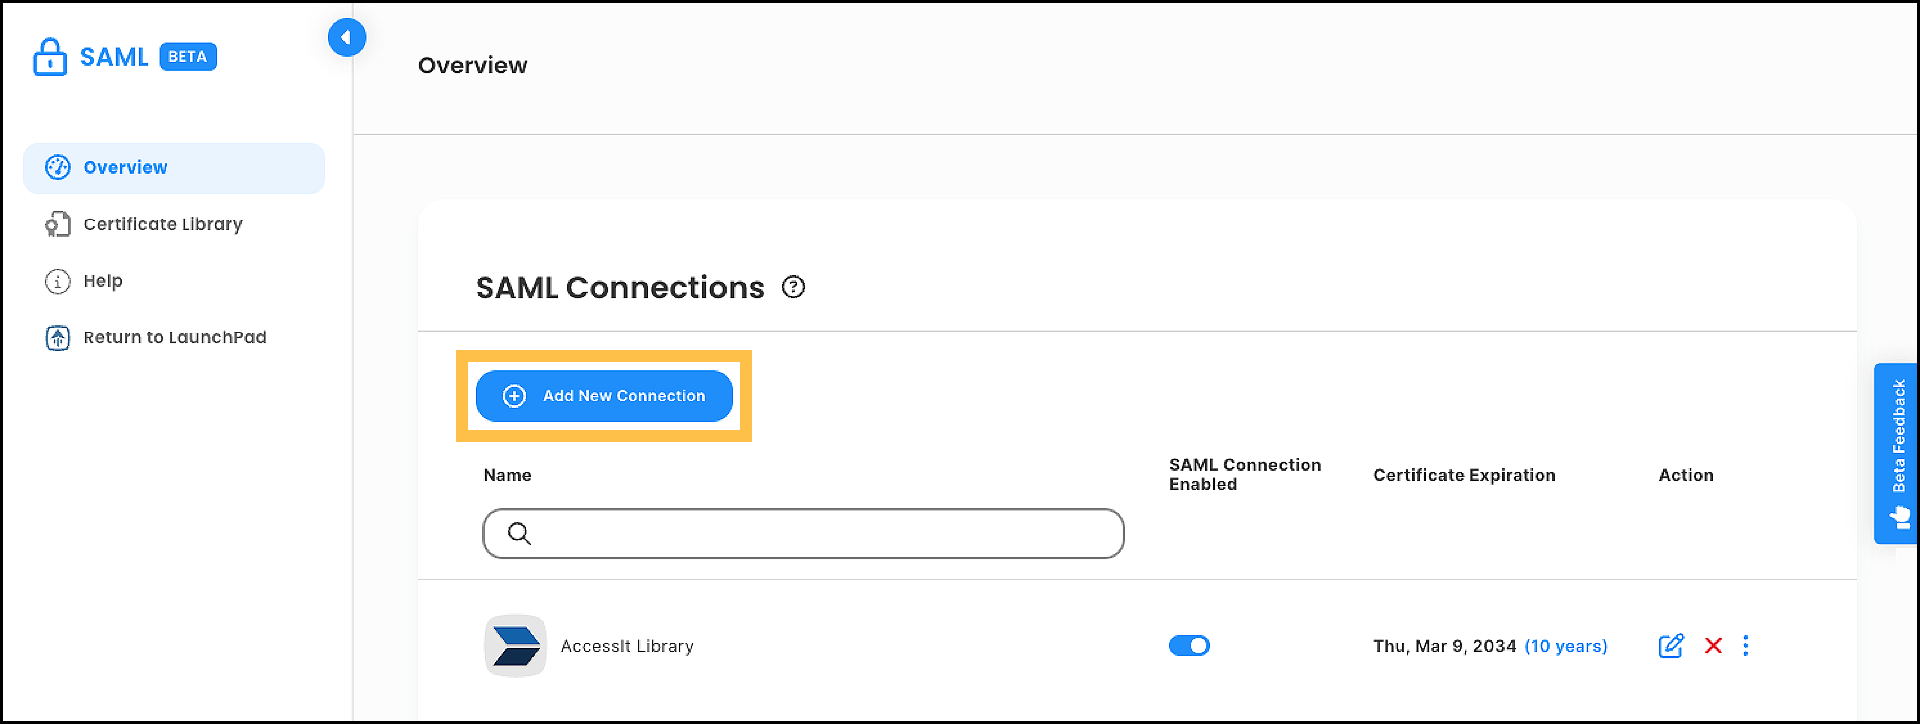This screenshot has height=724, width=1920.
Task: Edit the AccessIt Library connection
Action: tap(1671, 646)
